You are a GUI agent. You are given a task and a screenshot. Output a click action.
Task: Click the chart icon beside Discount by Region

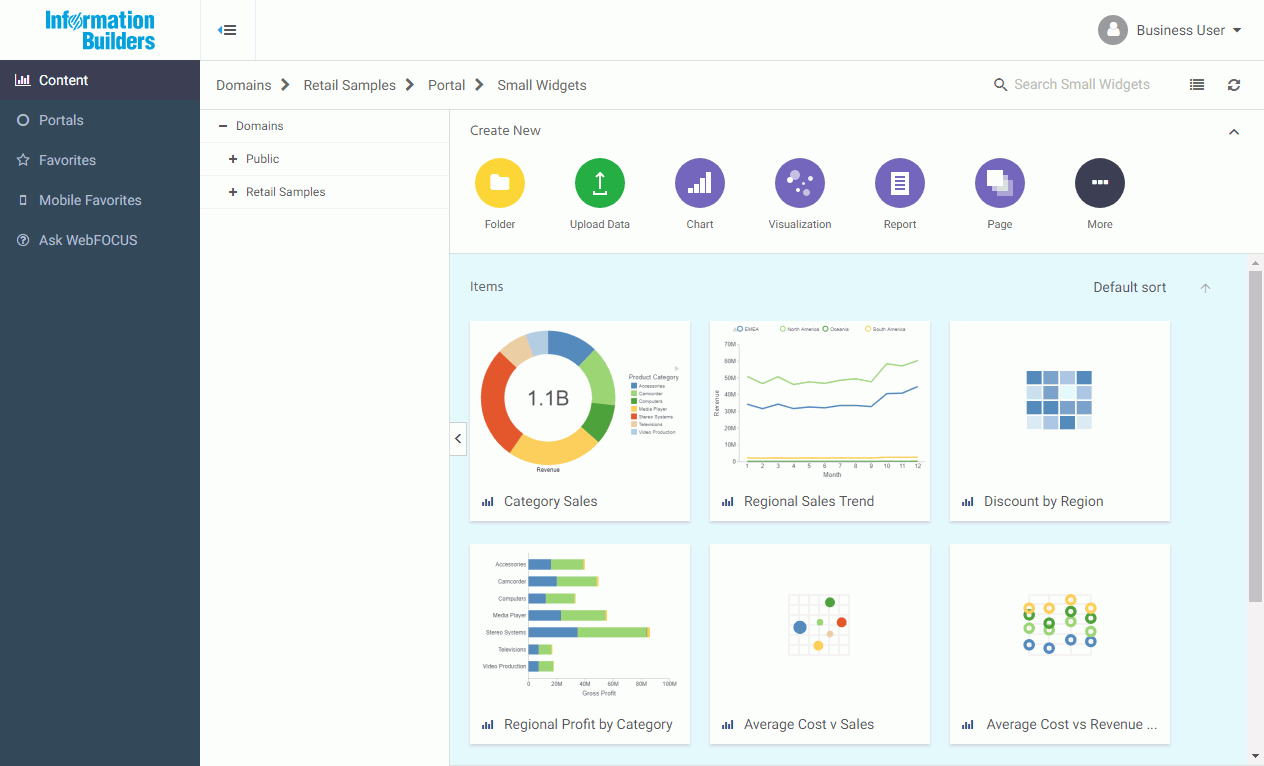coord(968,502)
